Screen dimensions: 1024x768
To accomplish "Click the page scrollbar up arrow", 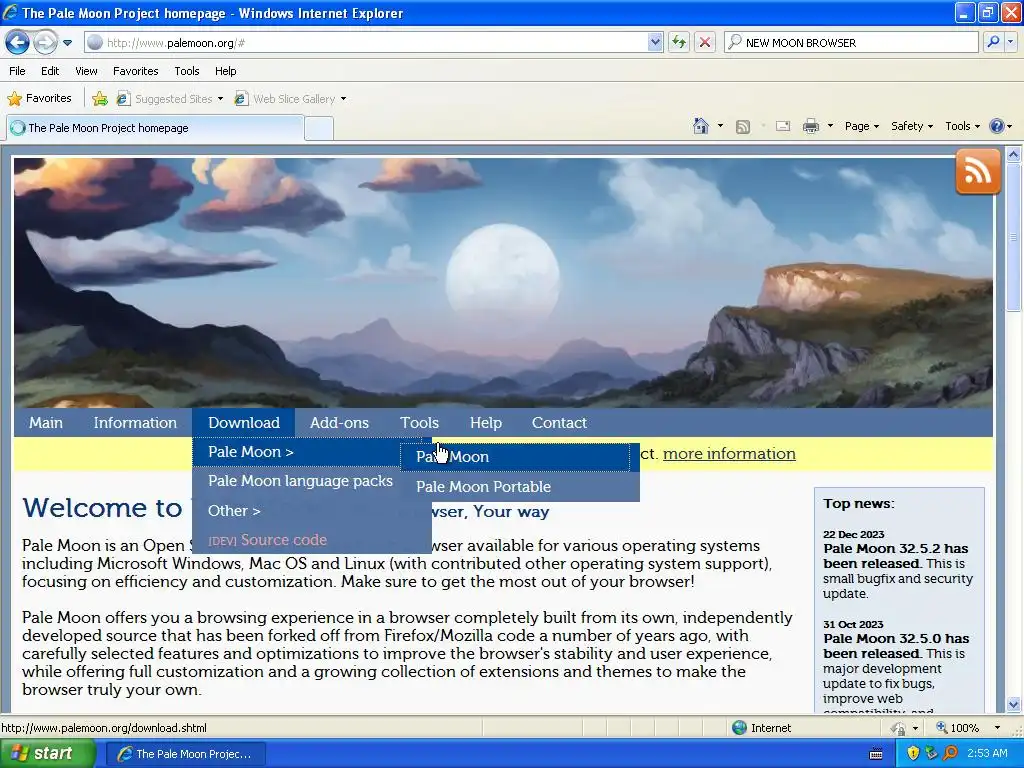I will [1013, 155].
